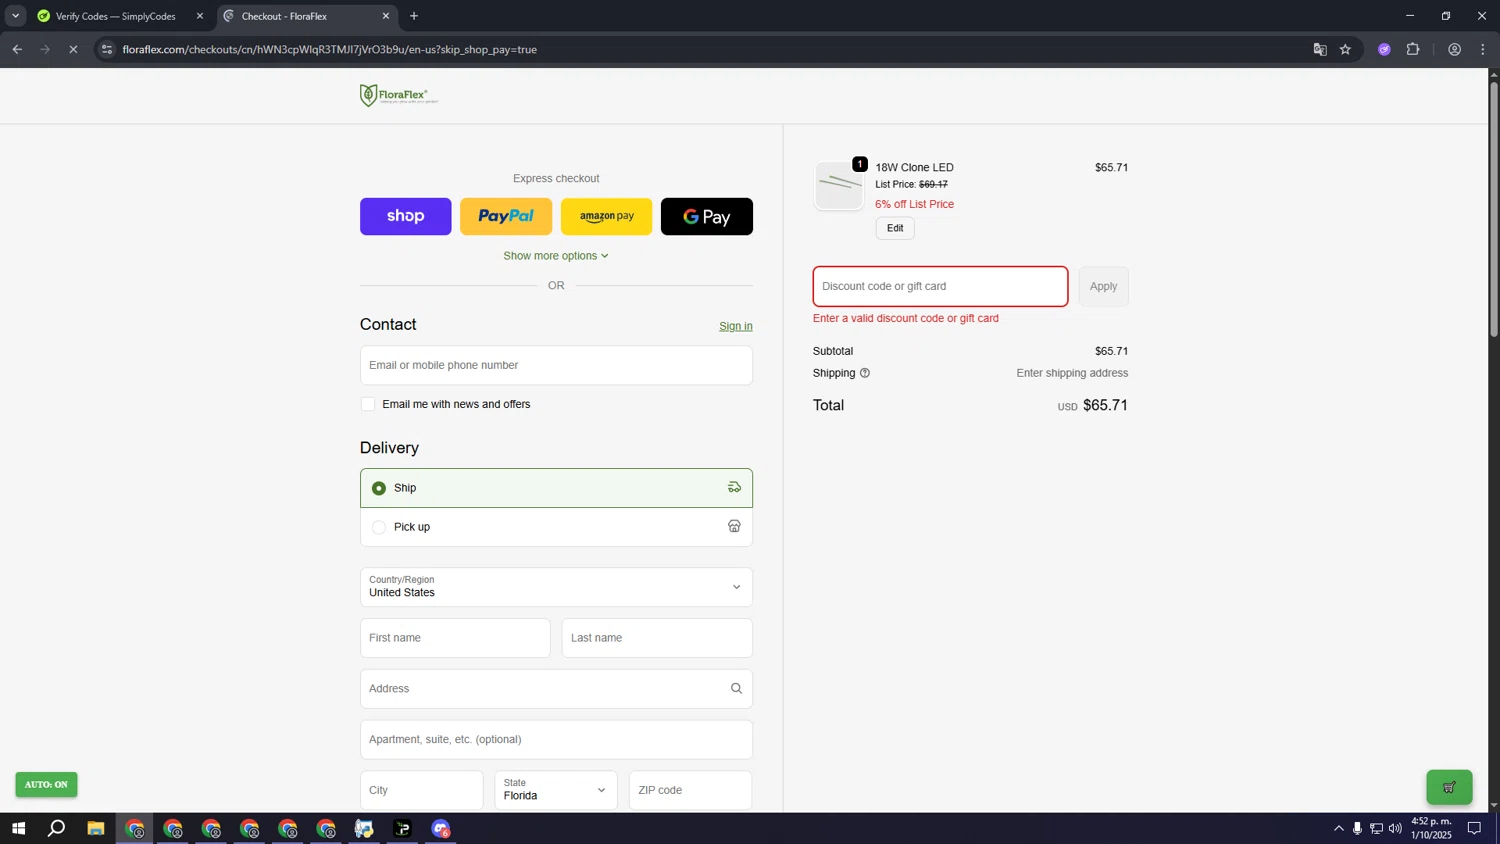This screenshot has height=844, width=1500.
Task: Open Discord from the taskbar
Action: (441, 829)
